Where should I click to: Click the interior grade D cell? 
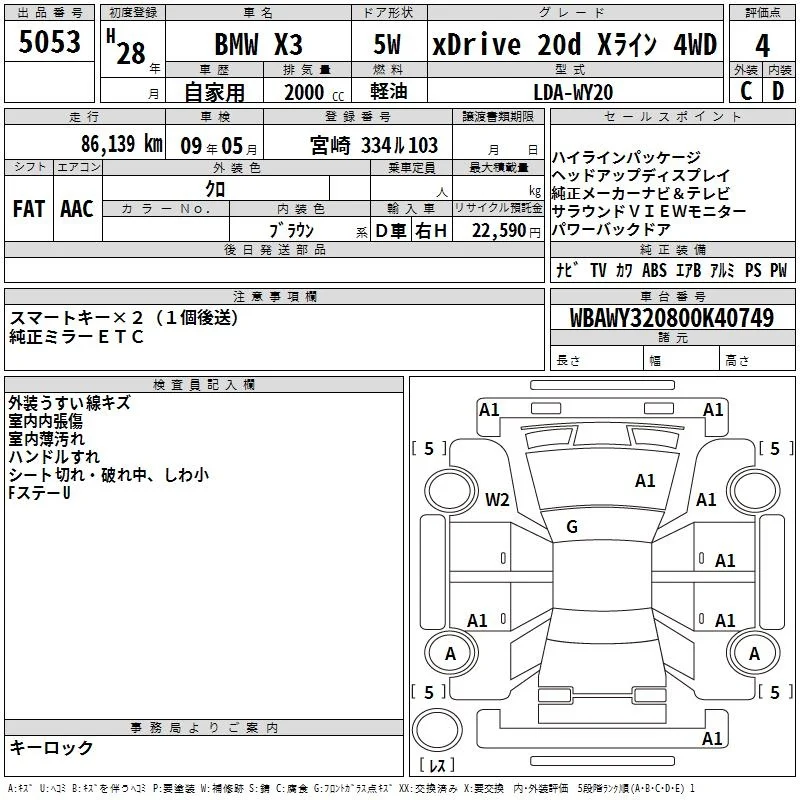coord(779,91)
